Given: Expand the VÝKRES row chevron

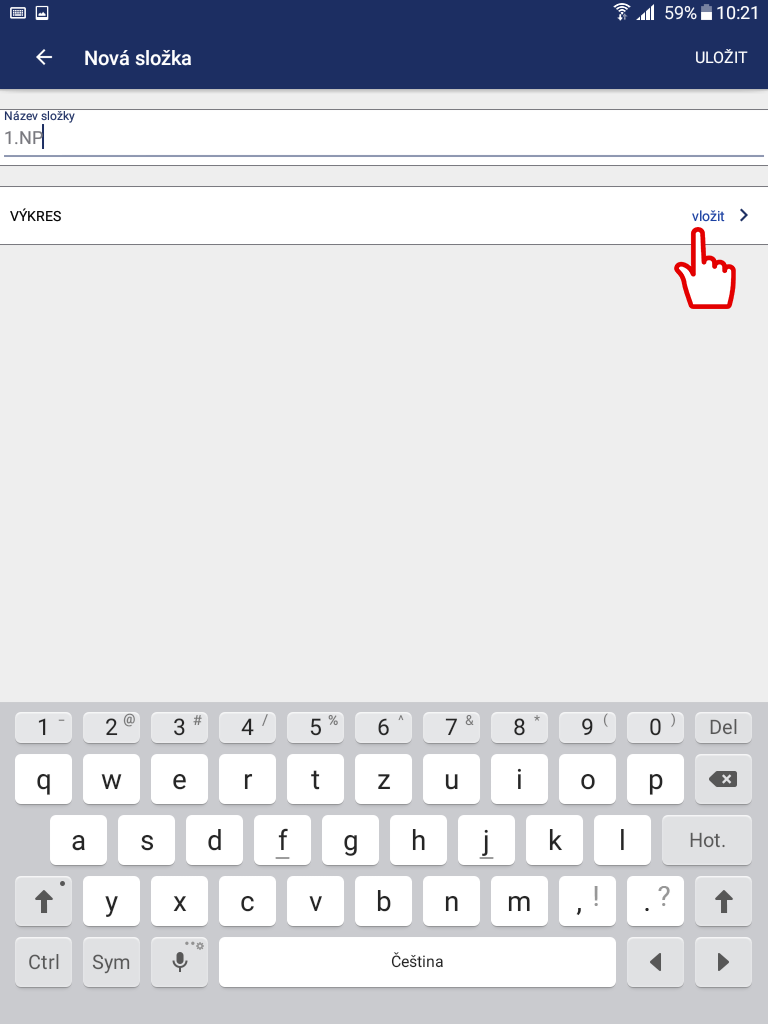Looking at the screenshot, I should [x=744, y=216].
